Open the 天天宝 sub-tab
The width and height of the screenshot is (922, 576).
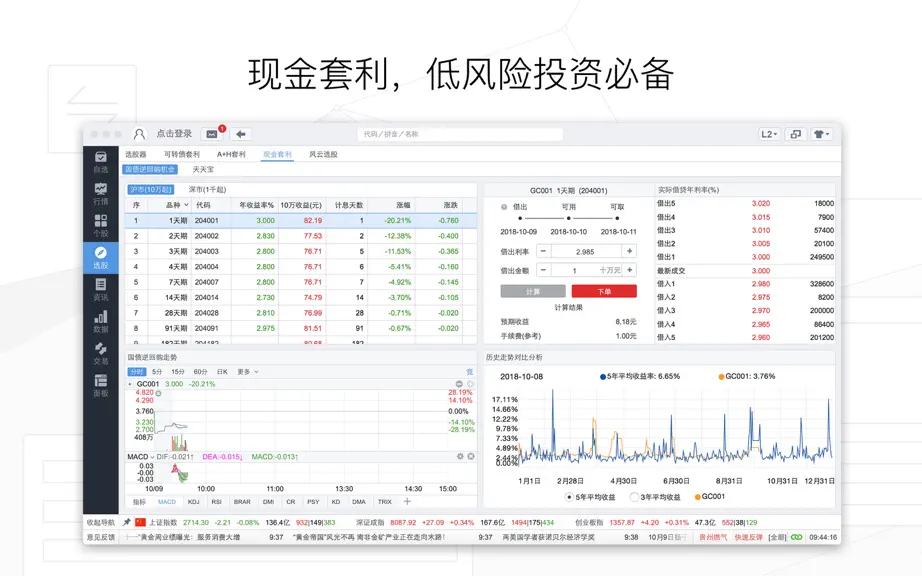pyautogui.click(x=203, y=169)
